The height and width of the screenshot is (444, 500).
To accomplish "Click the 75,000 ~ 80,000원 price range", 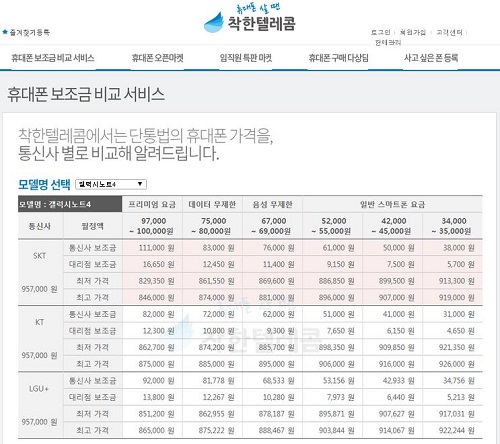I will pyautogui.click(x=212, y=226).
